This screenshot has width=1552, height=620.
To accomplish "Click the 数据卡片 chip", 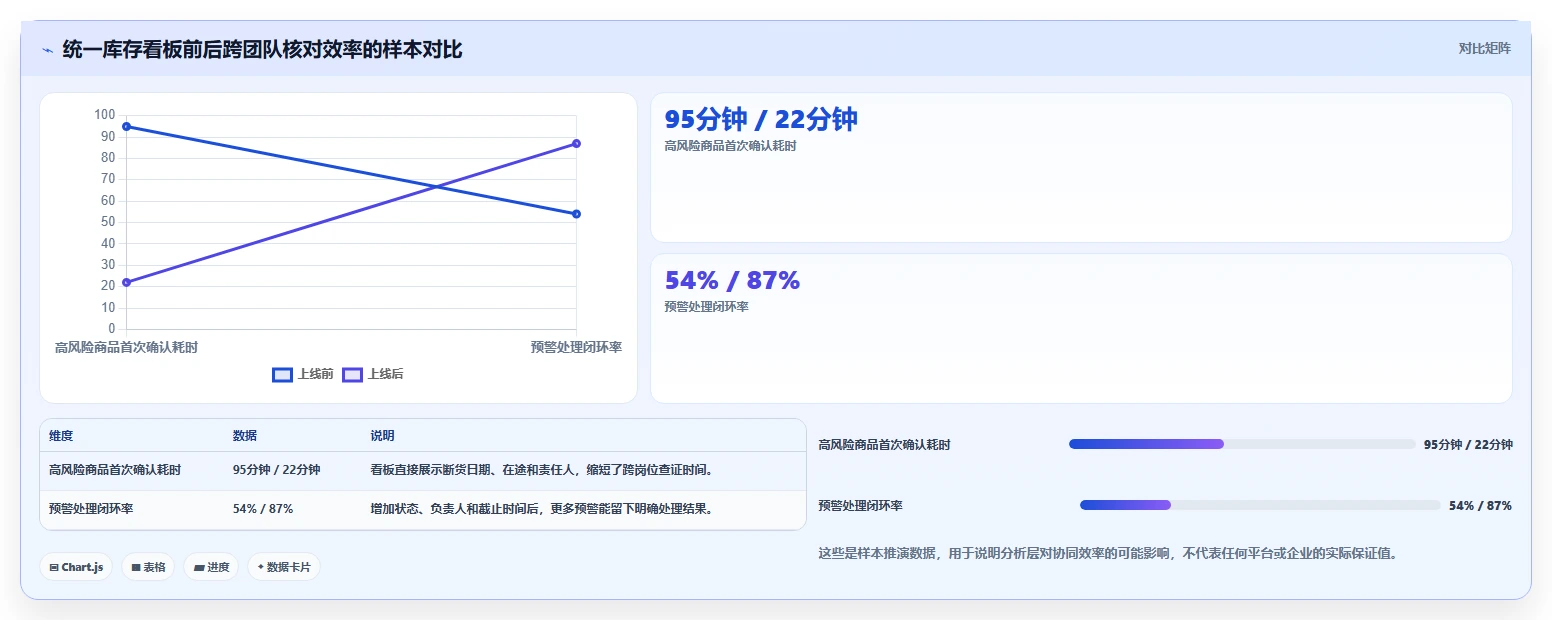I will tap(284, 567).
